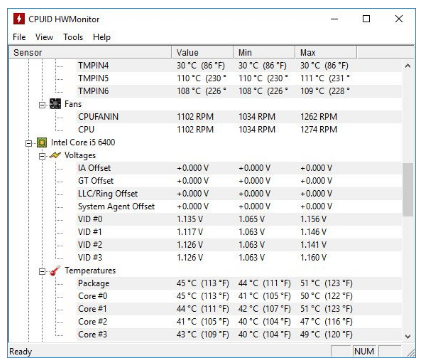423x361 pixels.
Task: Click the 1262 RPM max value
Action: pos(319,117)
